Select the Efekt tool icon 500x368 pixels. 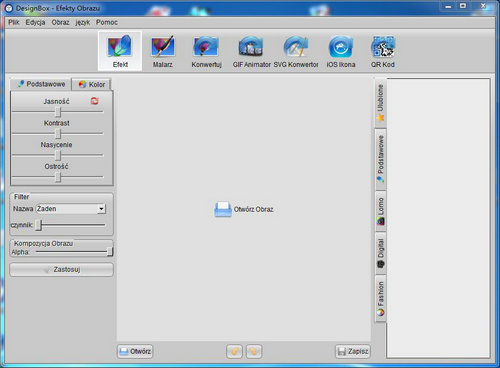tap(120, 51)
